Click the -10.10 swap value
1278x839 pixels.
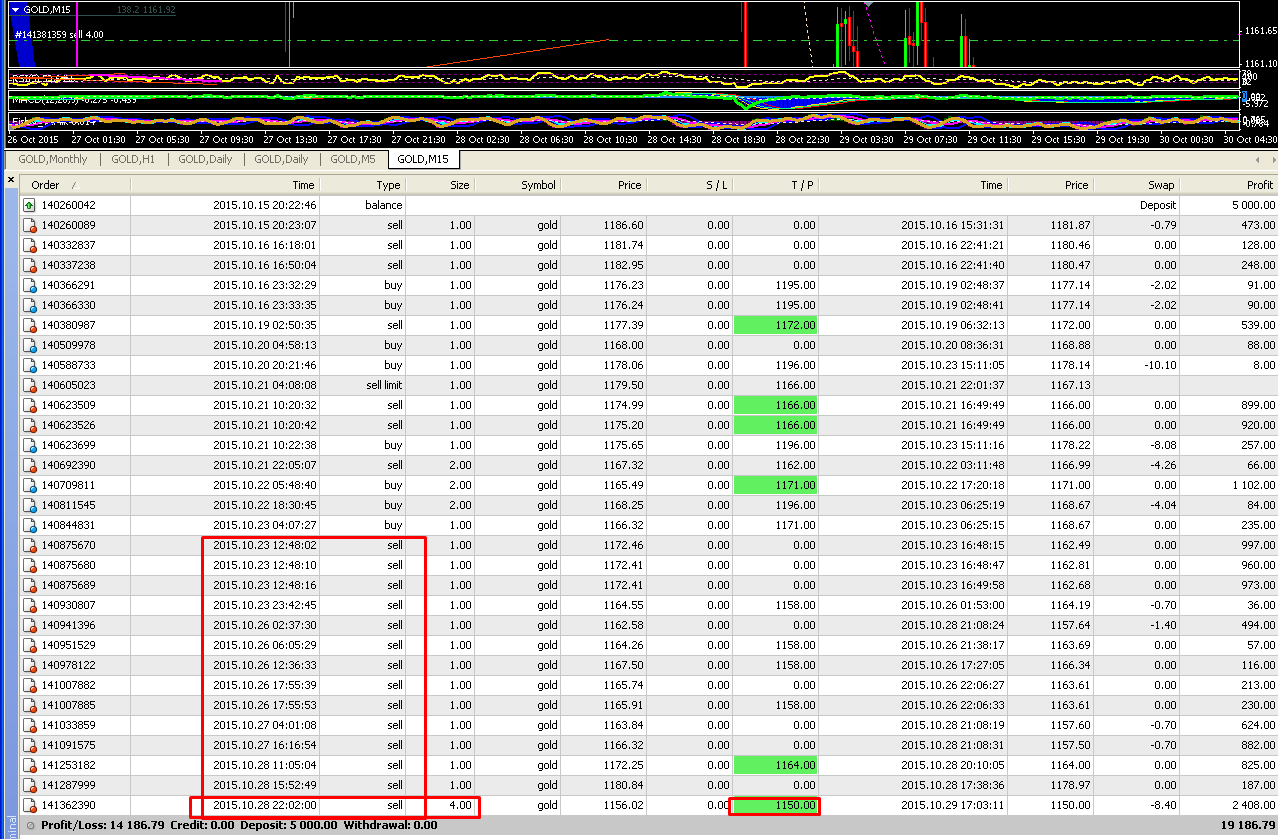(x=1161, y=365)
